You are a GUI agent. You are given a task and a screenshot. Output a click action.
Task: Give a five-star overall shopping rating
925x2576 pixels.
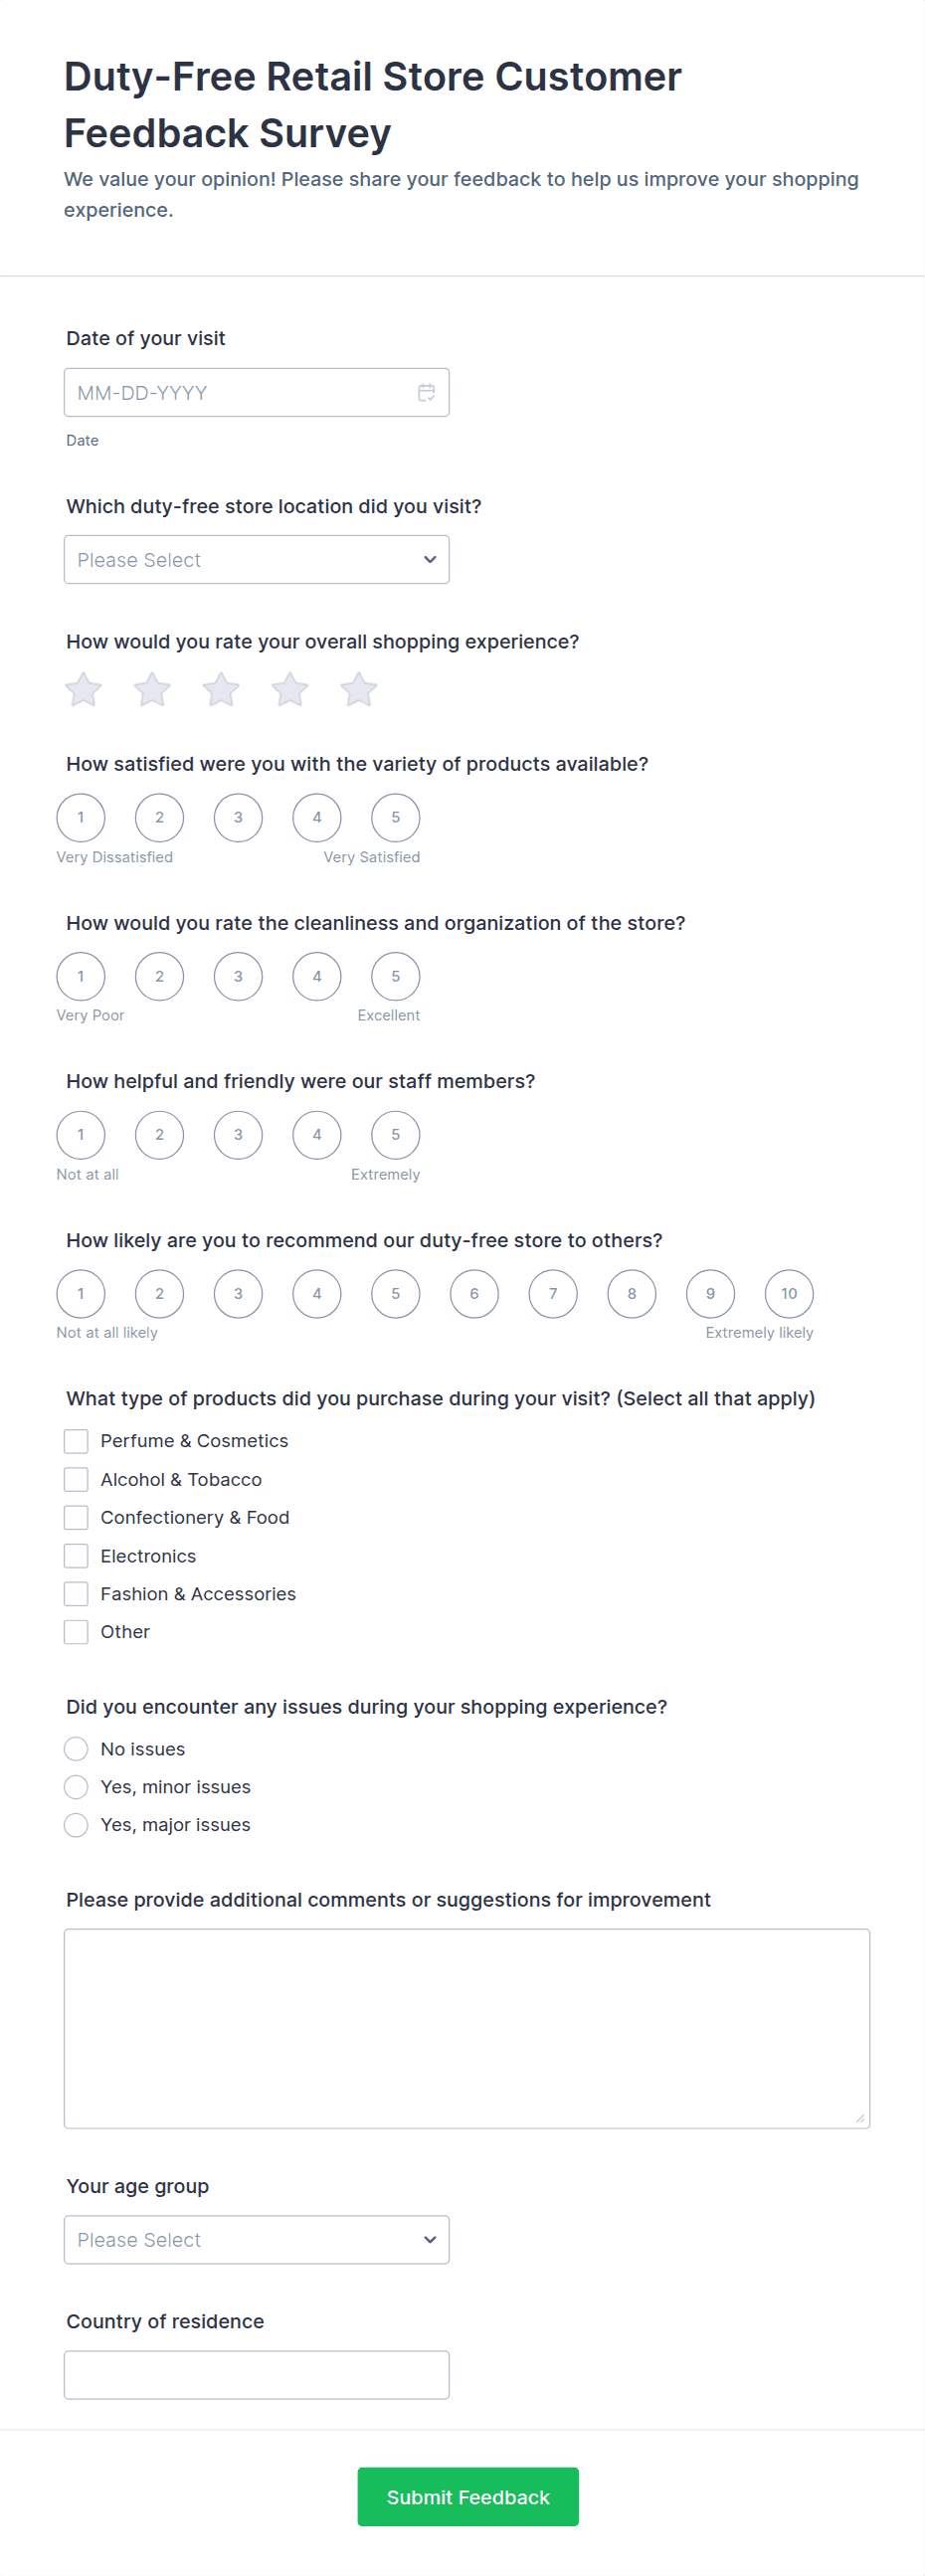(358, 689)
